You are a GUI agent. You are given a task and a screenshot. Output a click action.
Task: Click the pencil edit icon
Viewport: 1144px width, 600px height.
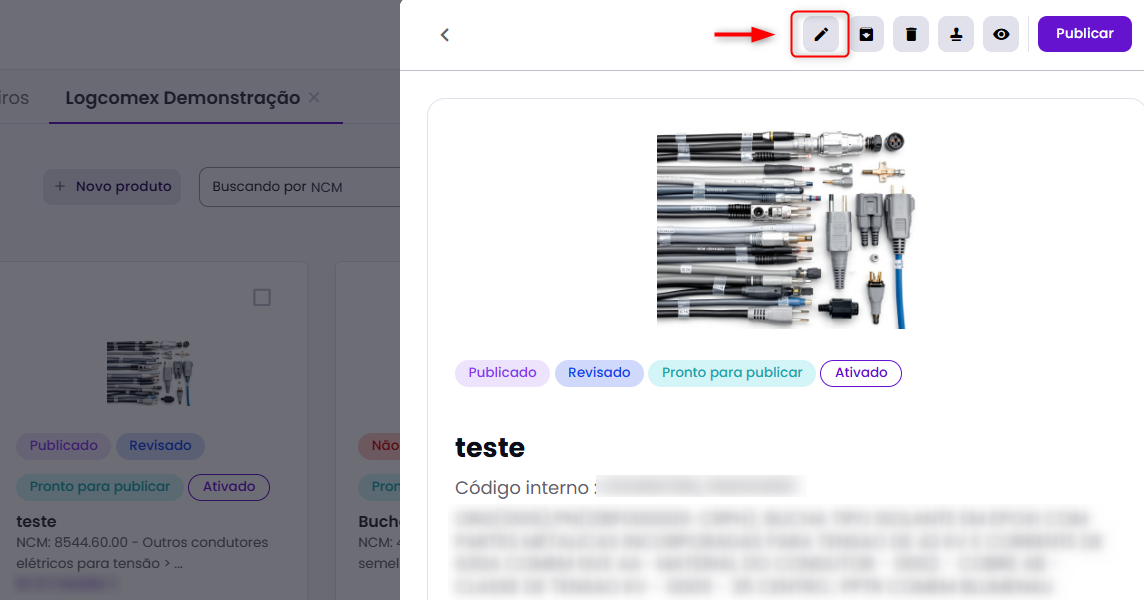821,35
